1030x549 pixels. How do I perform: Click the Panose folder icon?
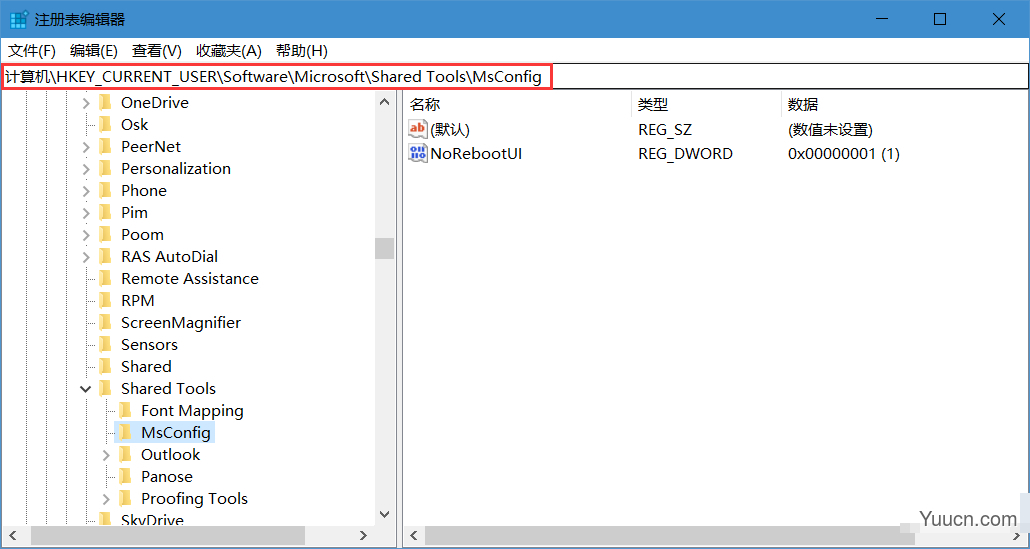point(125,476)
